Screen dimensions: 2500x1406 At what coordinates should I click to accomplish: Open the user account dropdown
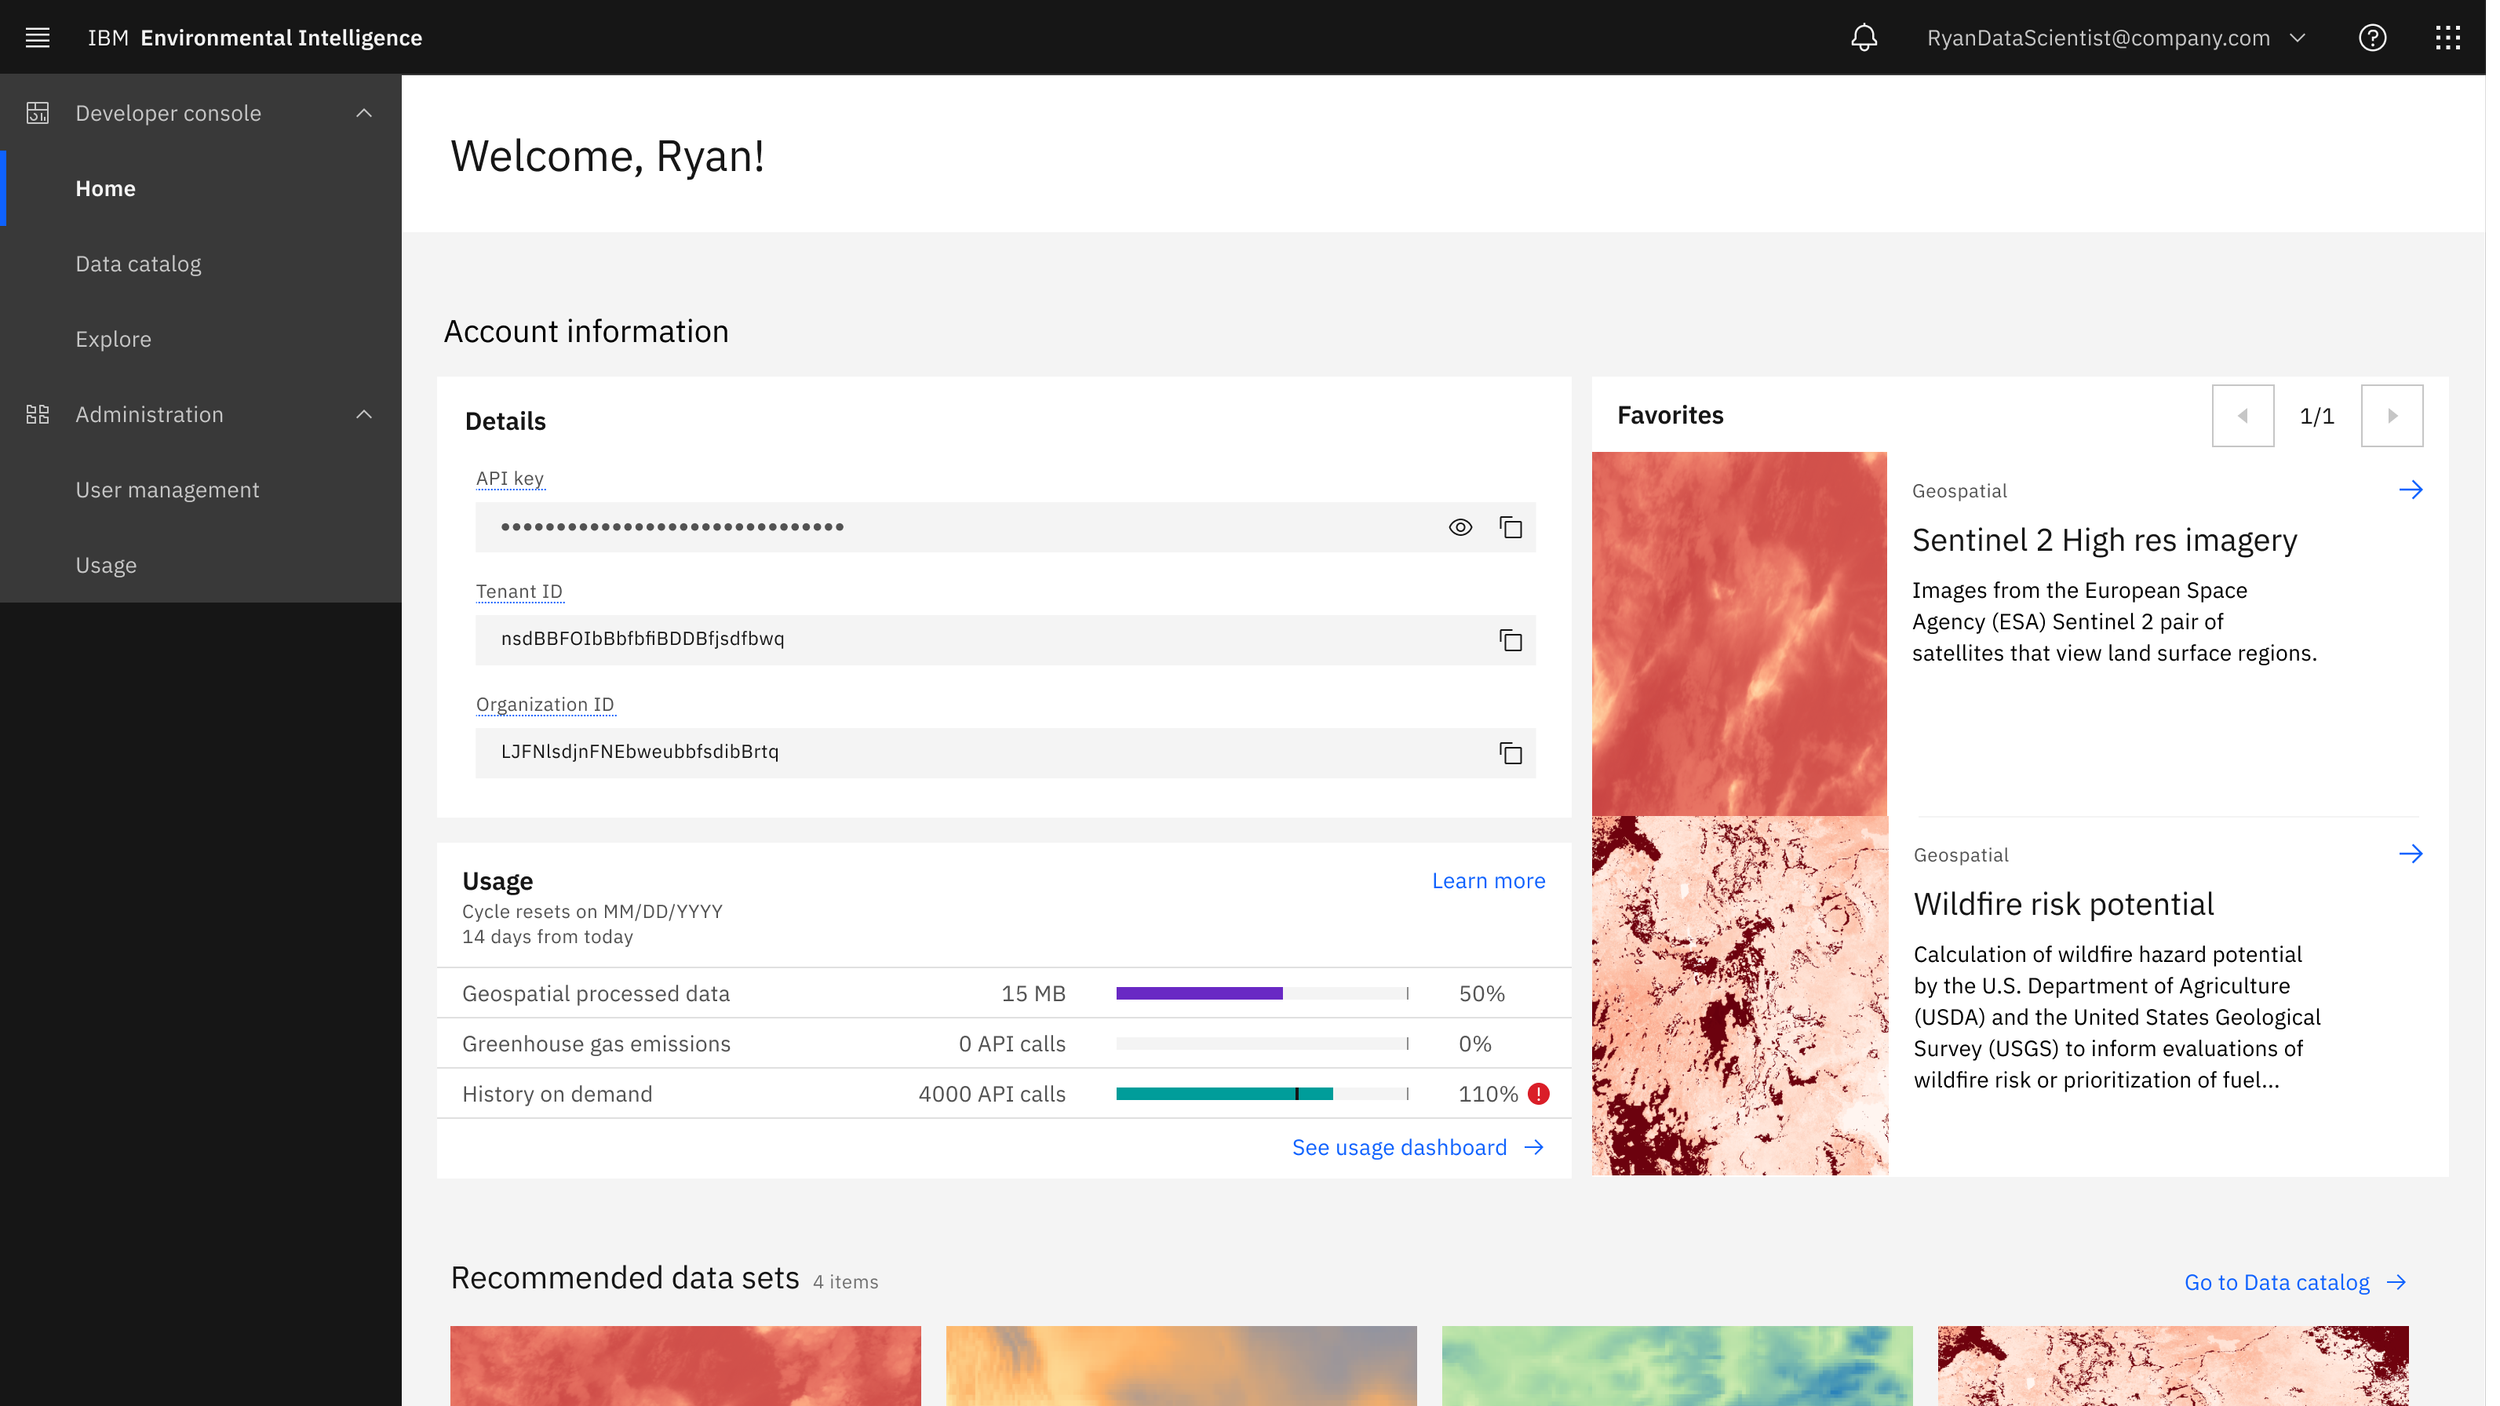tap(2298, 38)
